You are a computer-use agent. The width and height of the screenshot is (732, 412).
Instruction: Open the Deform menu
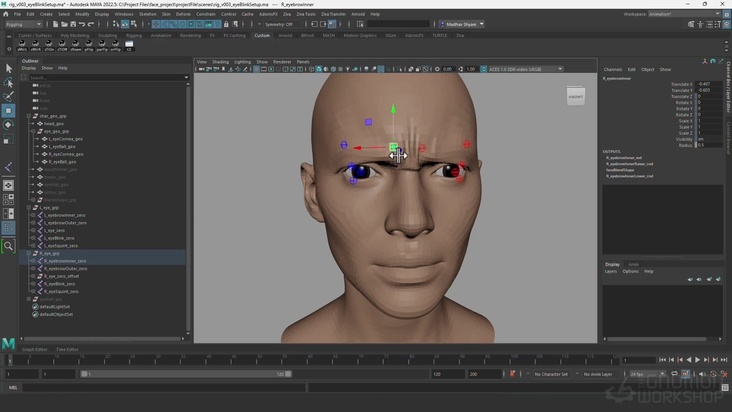(183, 14)
